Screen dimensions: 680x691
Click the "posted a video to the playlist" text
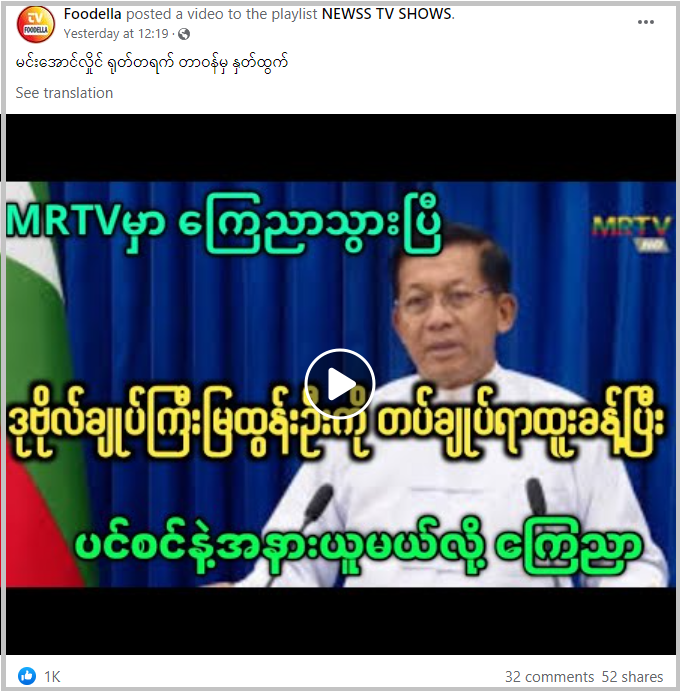point(222,14)
